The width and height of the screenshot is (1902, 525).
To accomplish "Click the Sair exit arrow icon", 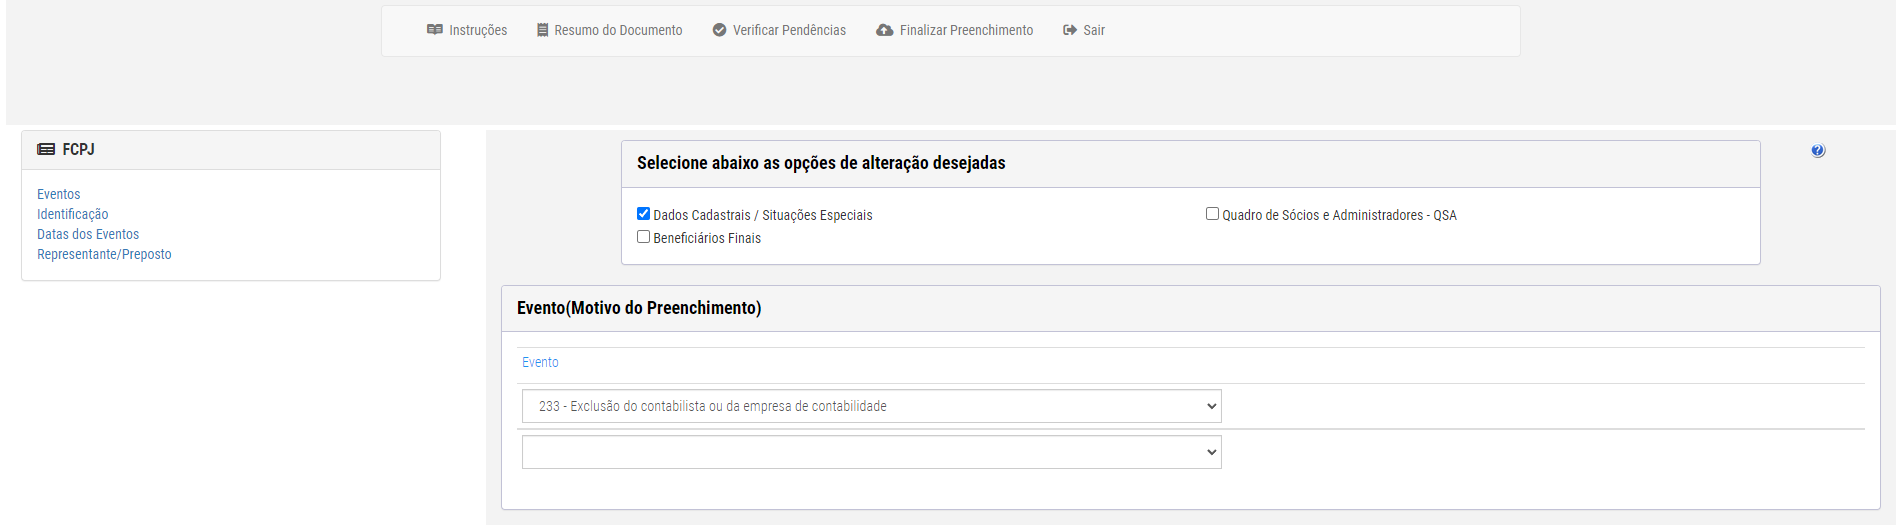I will (x=1070, y=30).
